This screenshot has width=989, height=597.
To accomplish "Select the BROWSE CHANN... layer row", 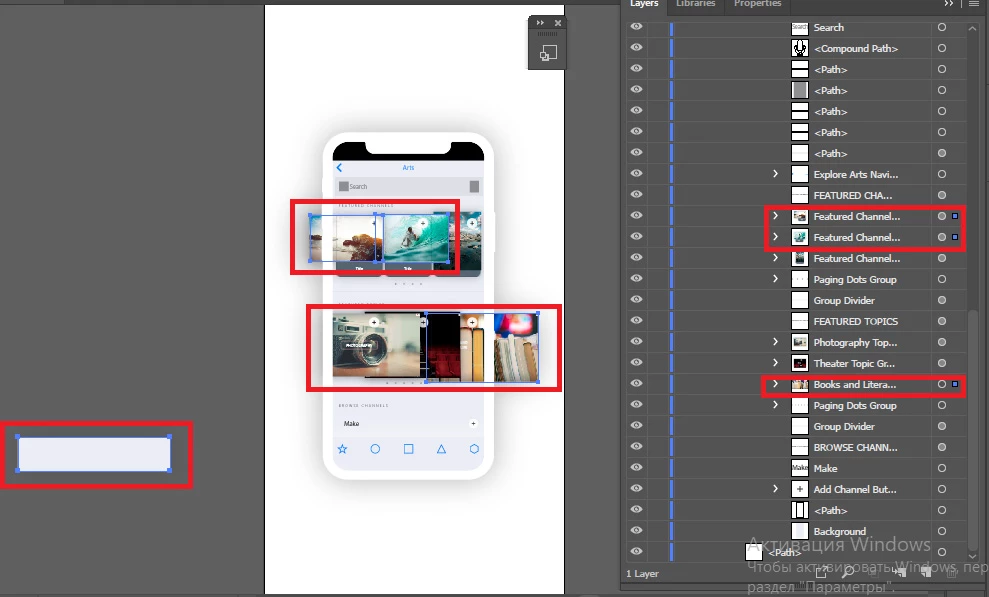I will (796, 447).
